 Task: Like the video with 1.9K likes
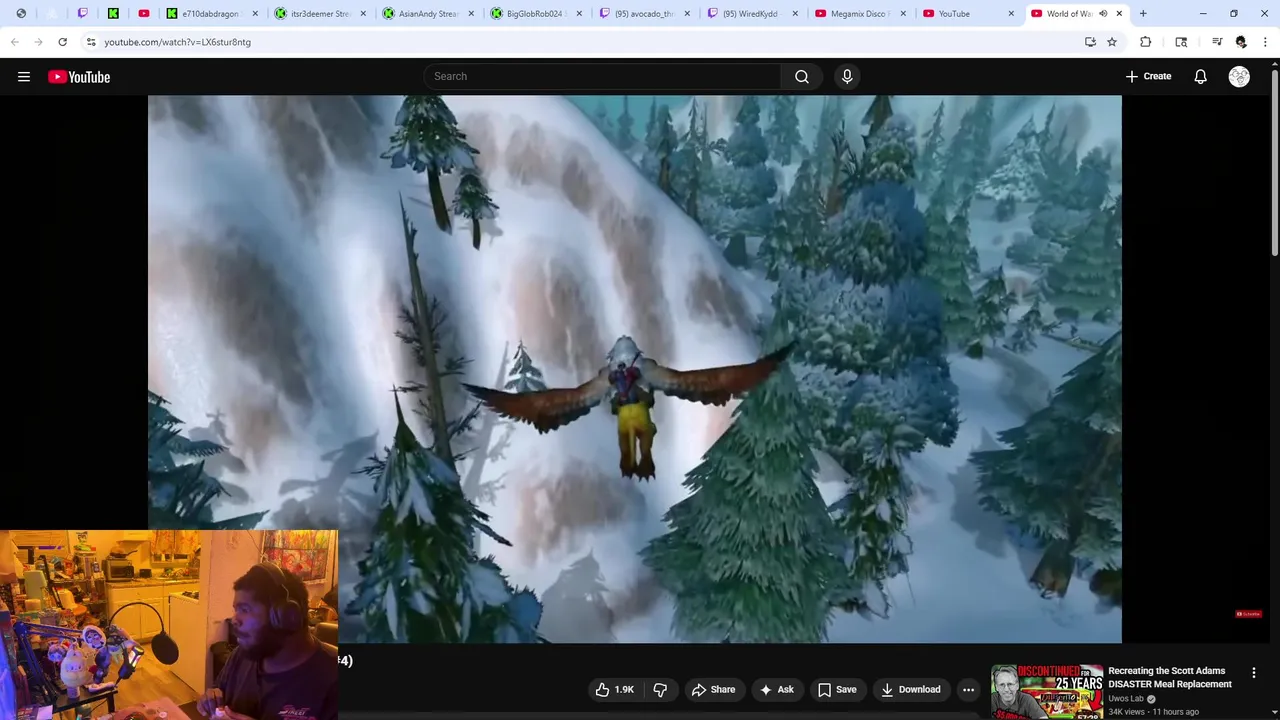coord(614,689)
